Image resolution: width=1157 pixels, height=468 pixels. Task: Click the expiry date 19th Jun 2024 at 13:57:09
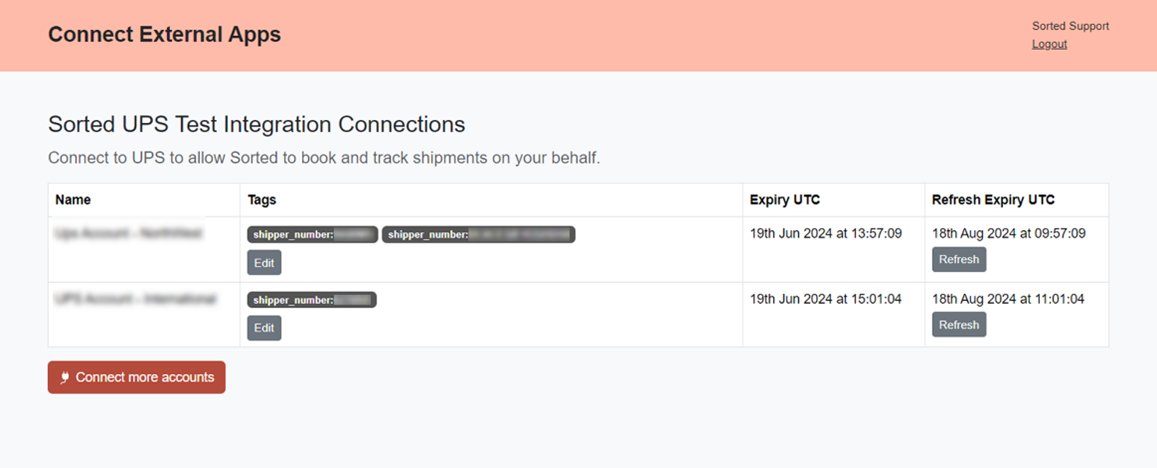tap(826, 233)
